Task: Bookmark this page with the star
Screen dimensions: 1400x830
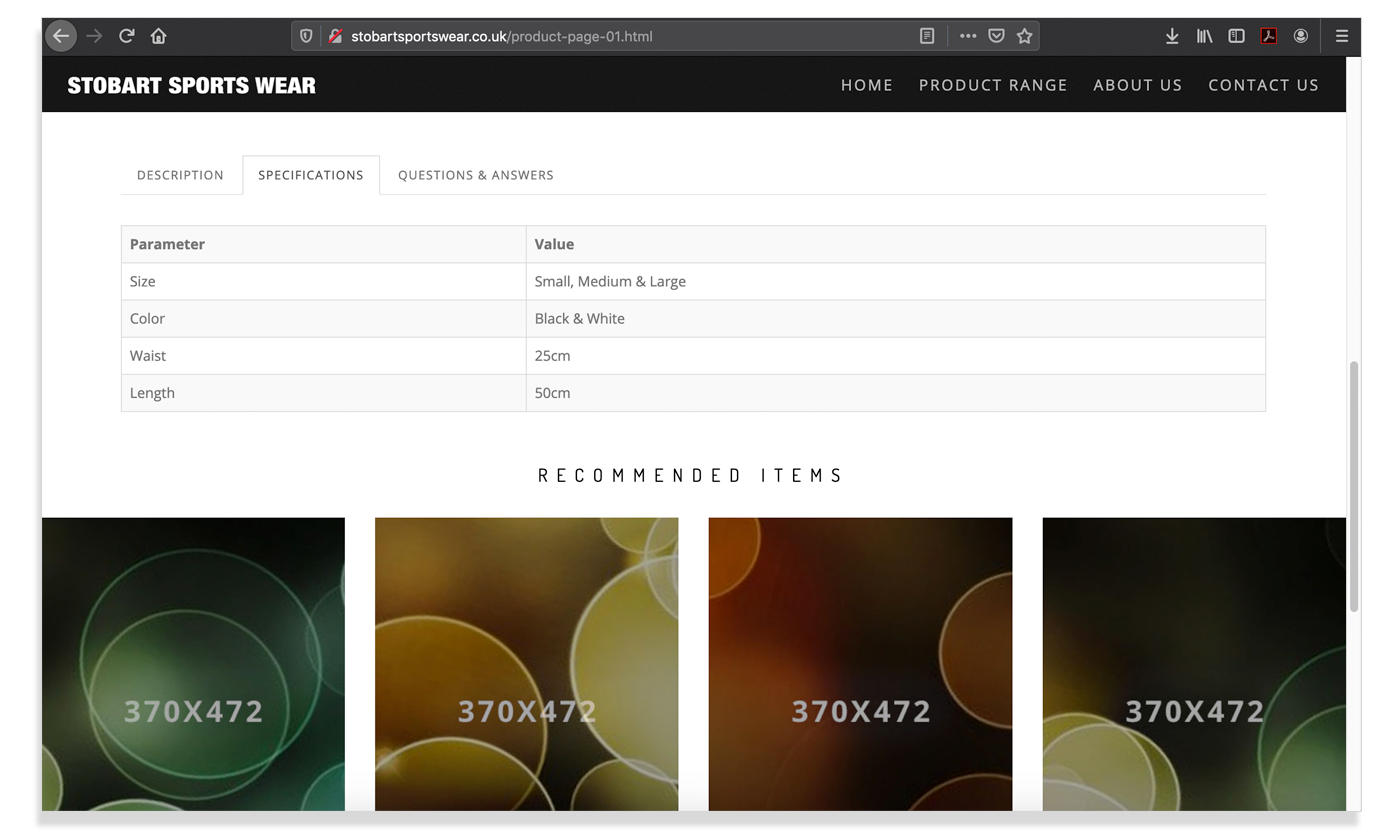Action: tap(1024, 36)
